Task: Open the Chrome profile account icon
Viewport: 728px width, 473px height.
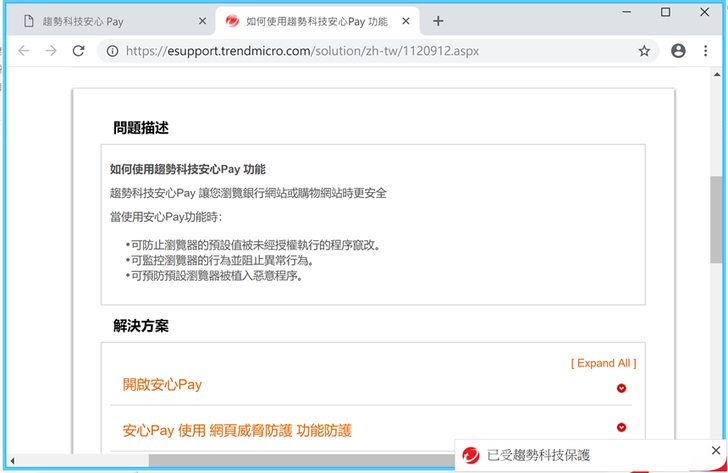Action: click(678, 51)
